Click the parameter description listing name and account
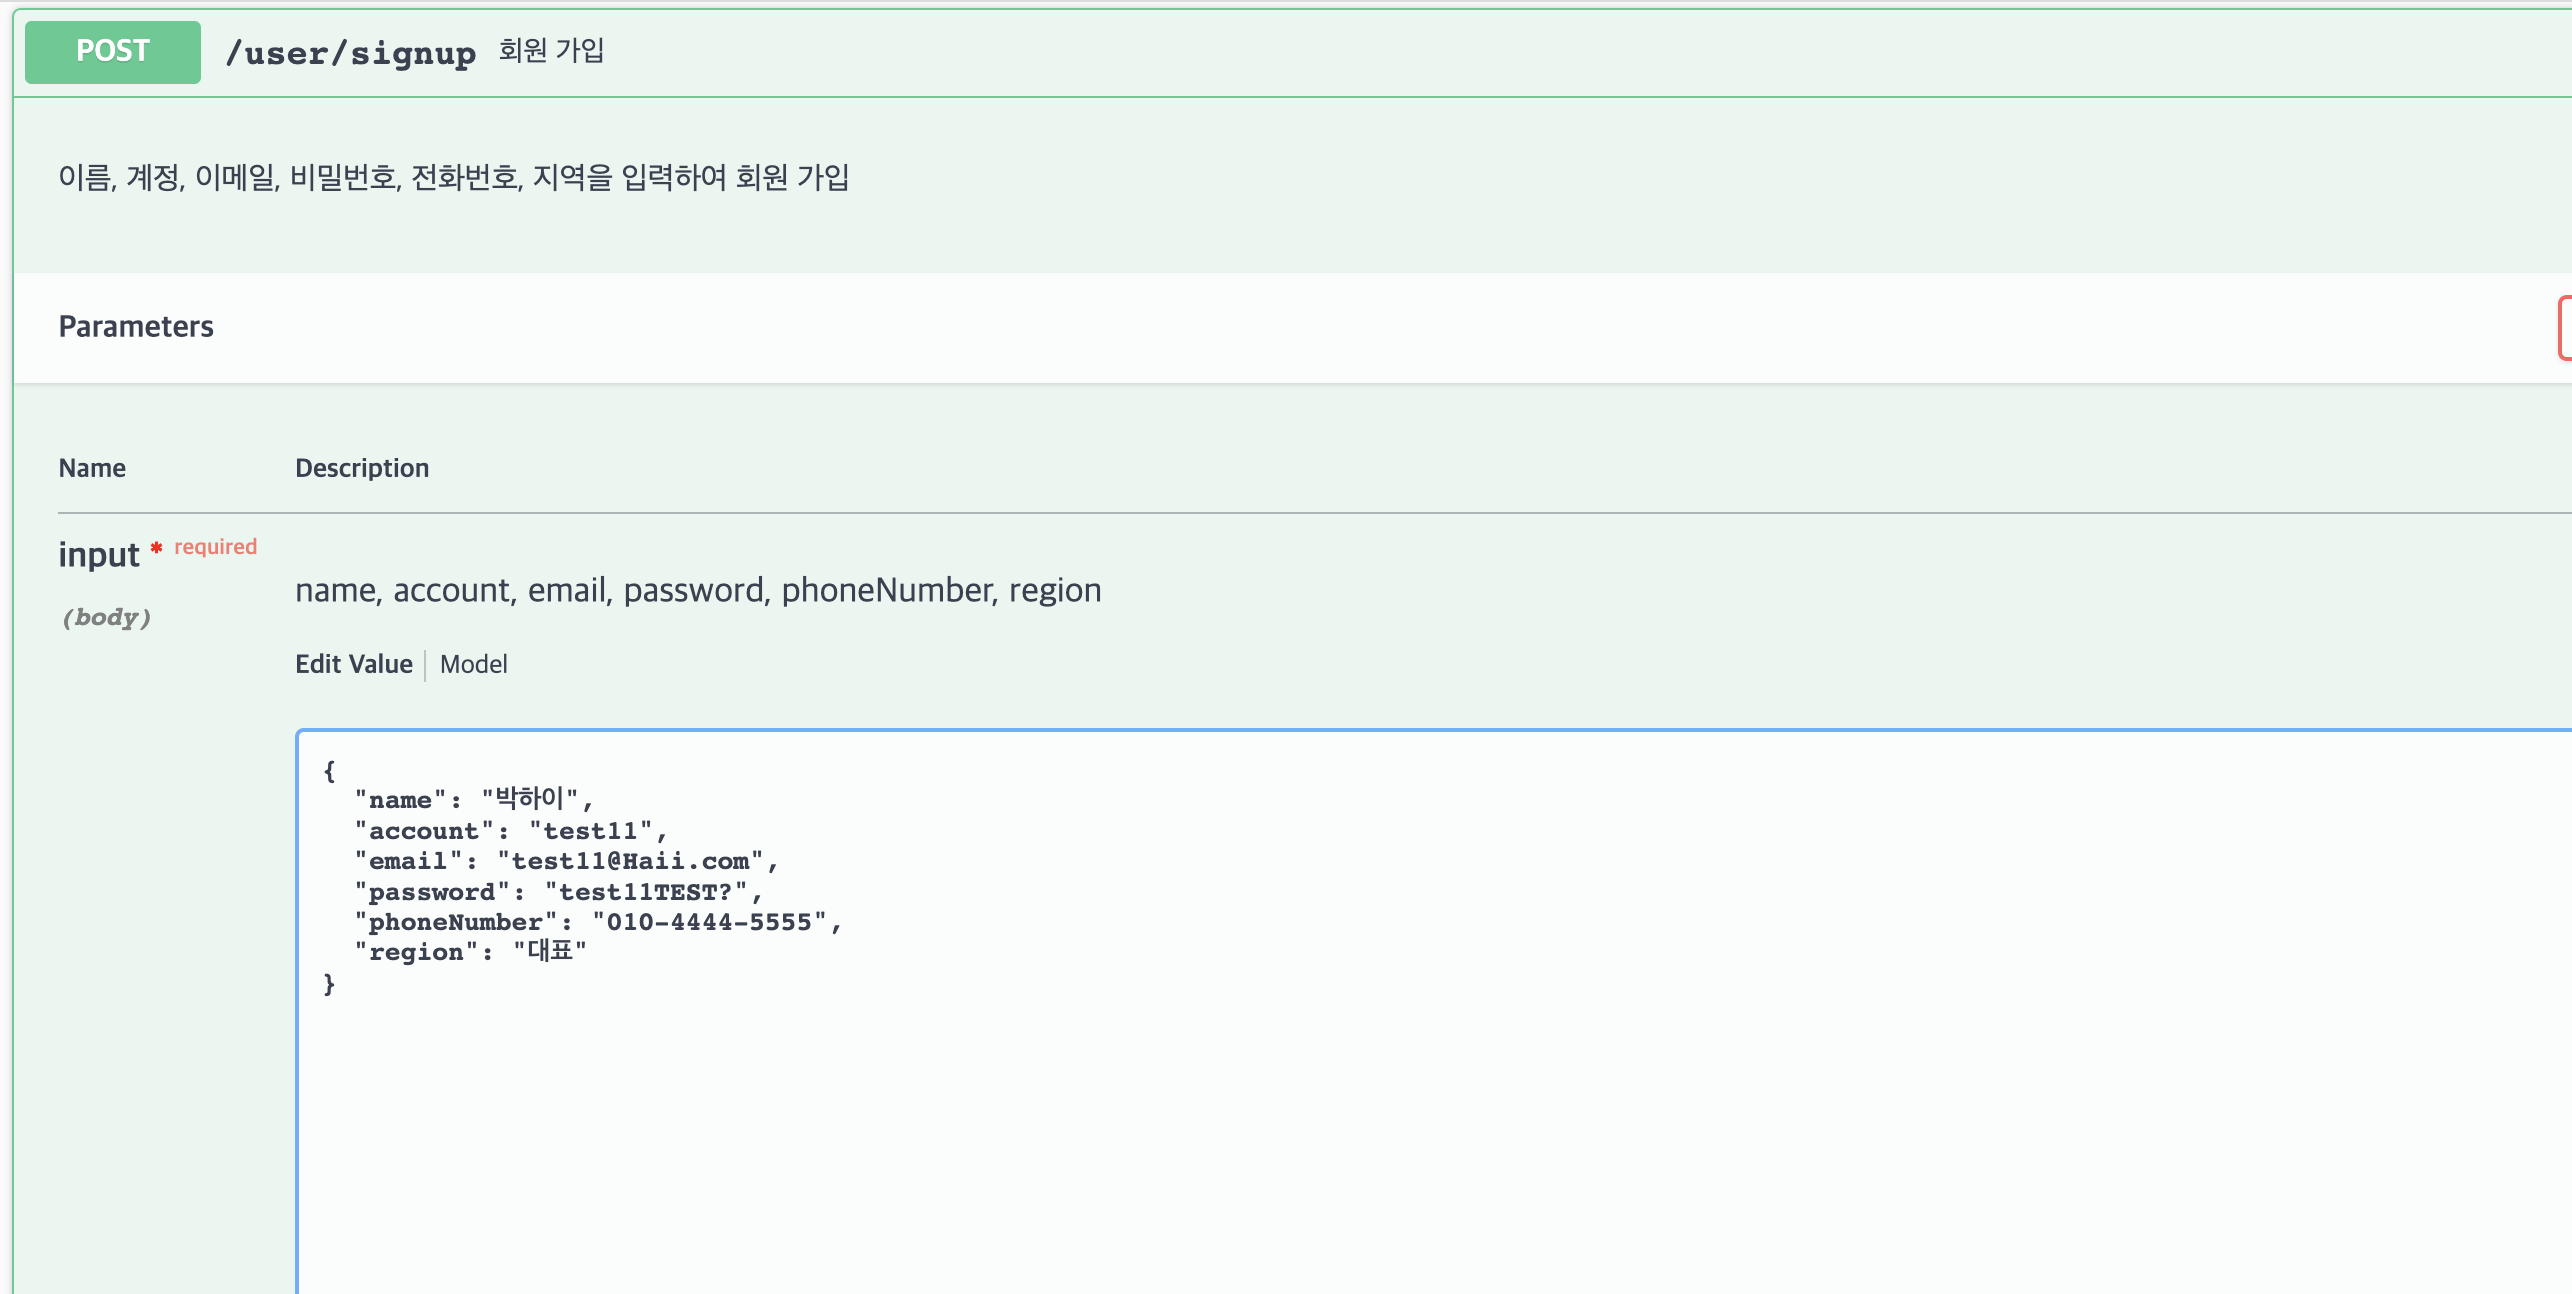The height and width of the screenshot is (1294, 2572). 697,590
